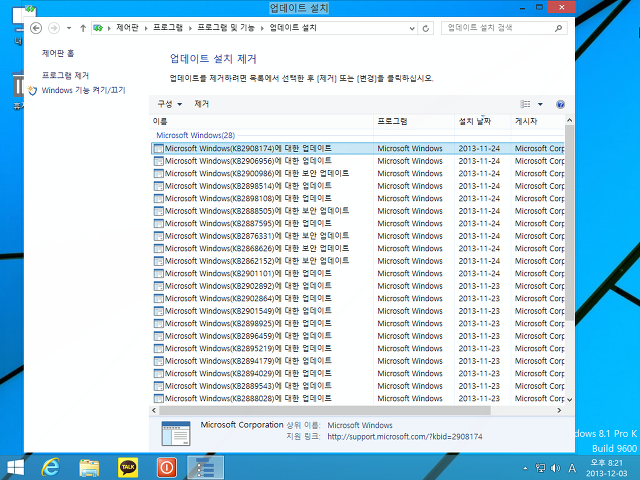Image resolution: width=640 pixels, height=480 pixels.
Task: Sort by the 설치 날짜 column header
Action: [x=482, y=121]
